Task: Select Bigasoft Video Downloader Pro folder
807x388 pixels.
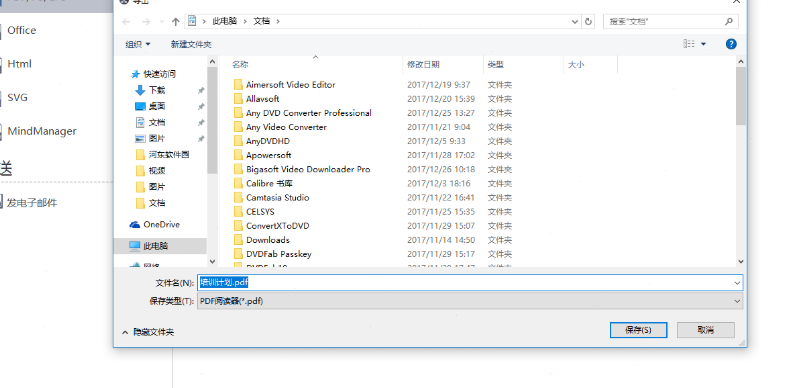Action: click(x=308, y=169)
